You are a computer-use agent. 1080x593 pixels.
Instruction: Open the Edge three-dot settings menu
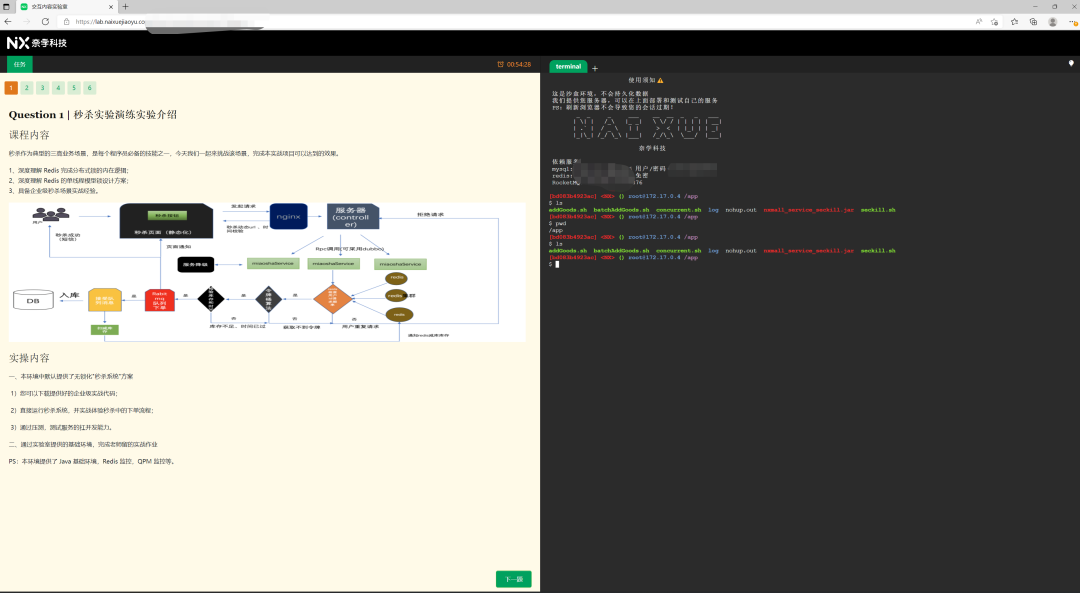coord(1074,22)
